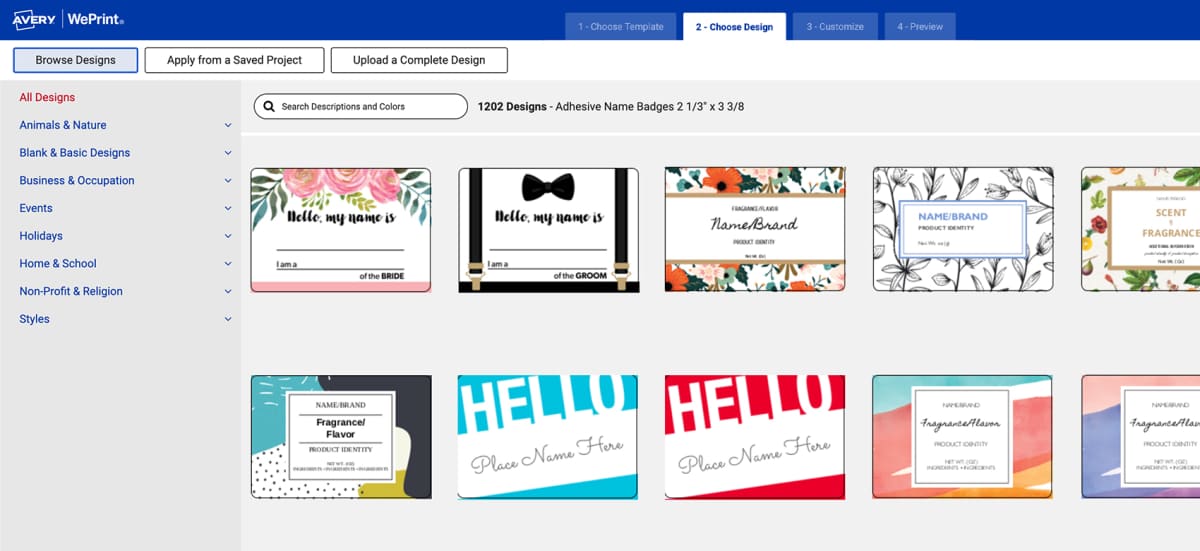Go to the 3 - Customize tab

[828, 27]
